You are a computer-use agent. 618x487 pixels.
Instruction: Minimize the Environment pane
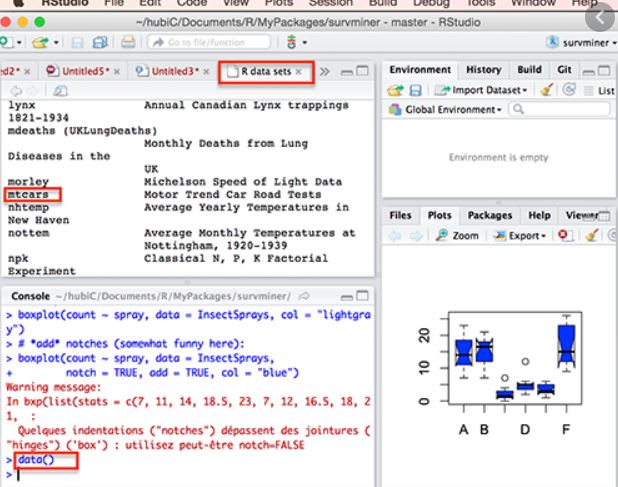589,72
